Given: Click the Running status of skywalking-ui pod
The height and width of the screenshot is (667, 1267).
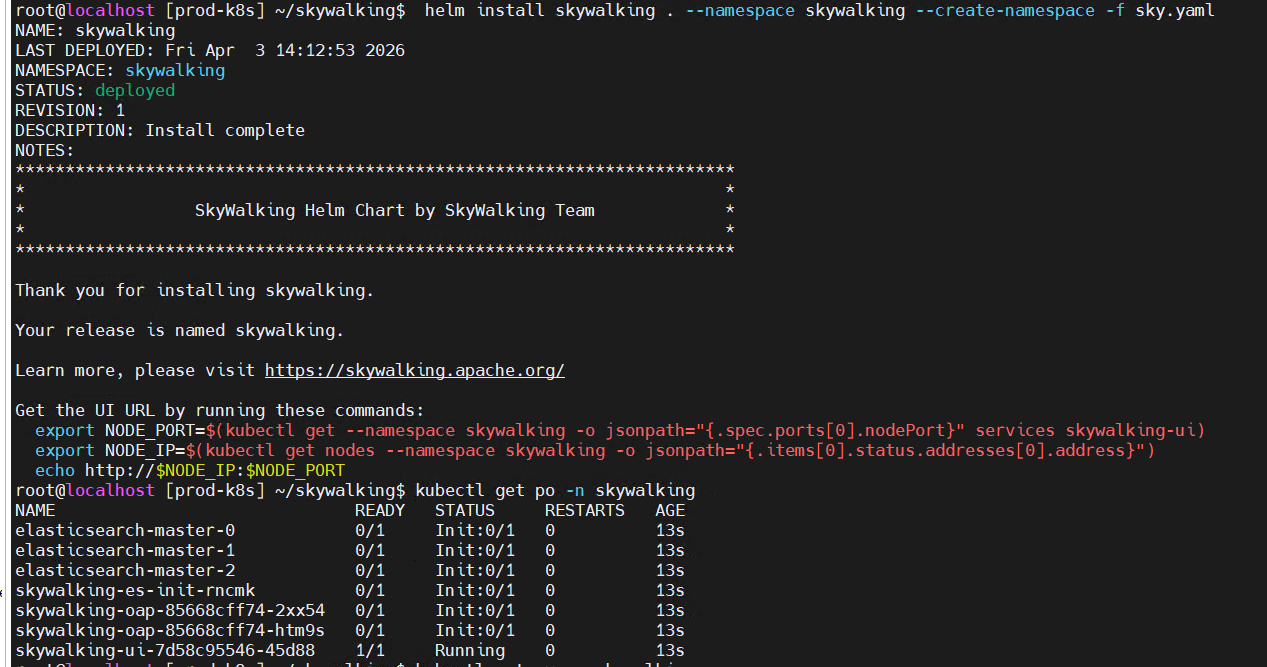Looking at the screenshot, I should coord(470,650).
